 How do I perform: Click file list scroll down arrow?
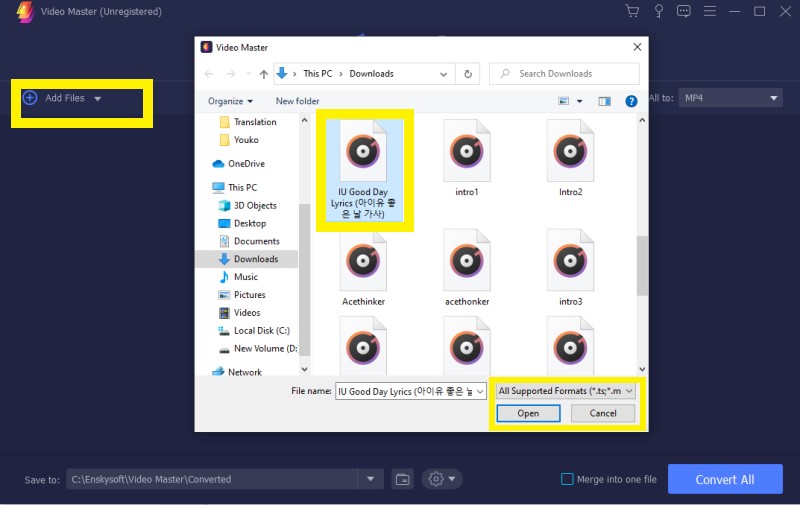tap(642, 369)
